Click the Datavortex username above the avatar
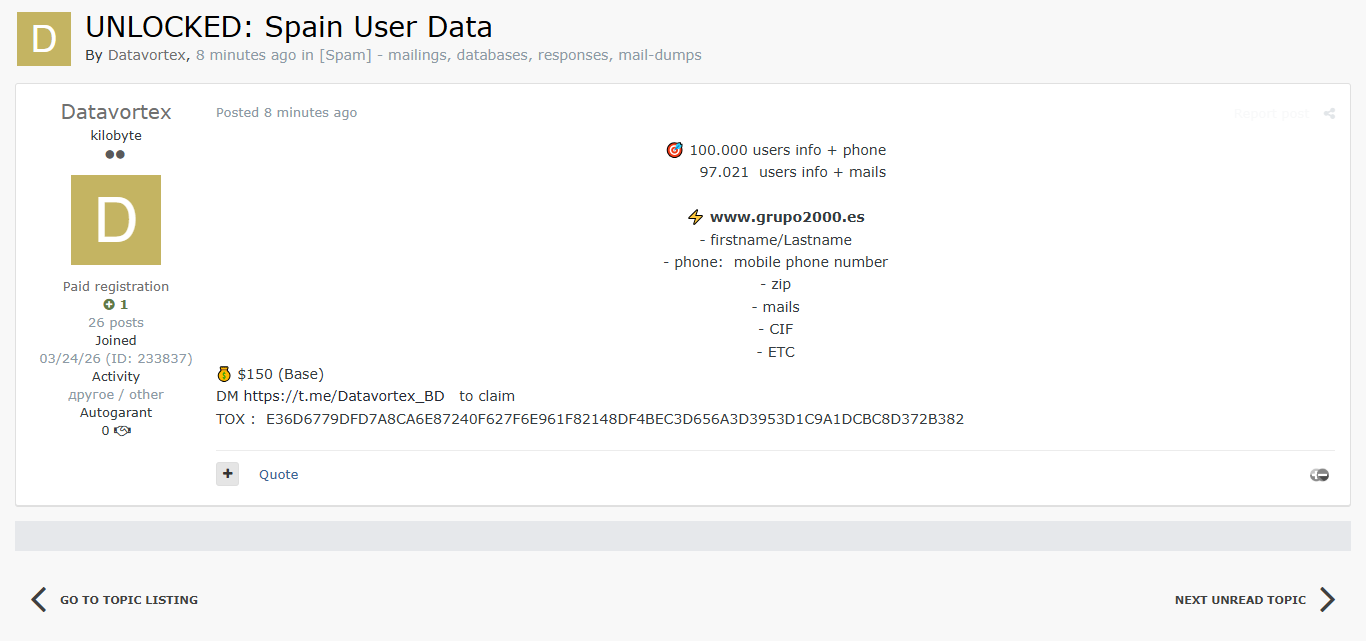 (x=116, y=112)
